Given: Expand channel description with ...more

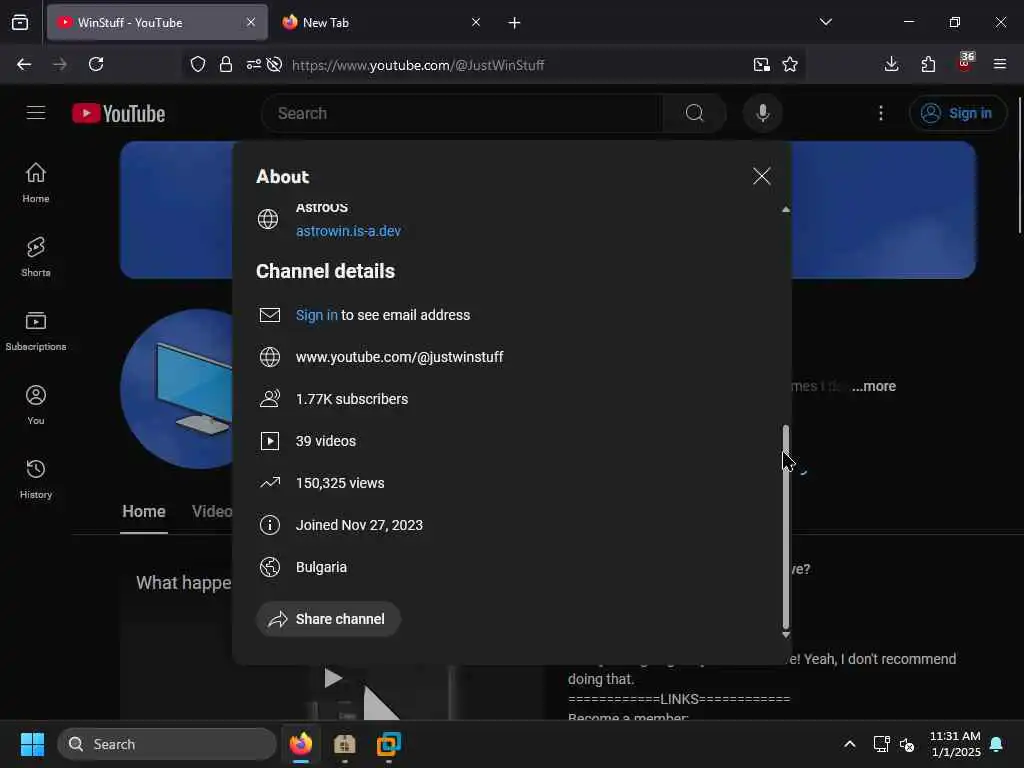Looking at the screenshot, I should pyautogui.click(x=874, y=386).
